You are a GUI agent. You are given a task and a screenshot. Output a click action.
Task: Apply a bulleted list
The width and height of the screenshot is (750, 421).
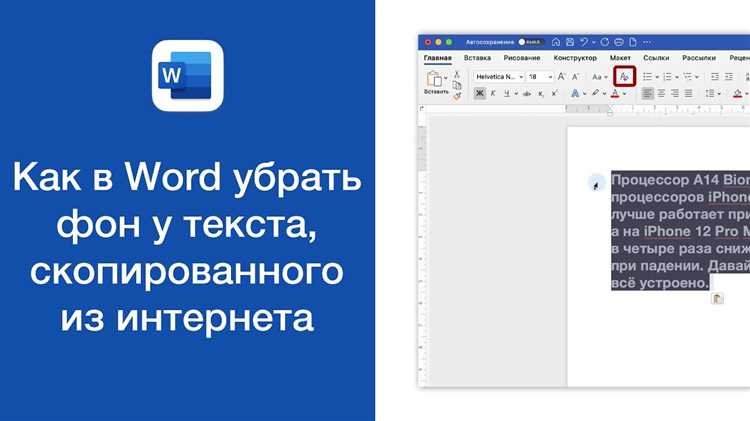[x=647, y=77]
